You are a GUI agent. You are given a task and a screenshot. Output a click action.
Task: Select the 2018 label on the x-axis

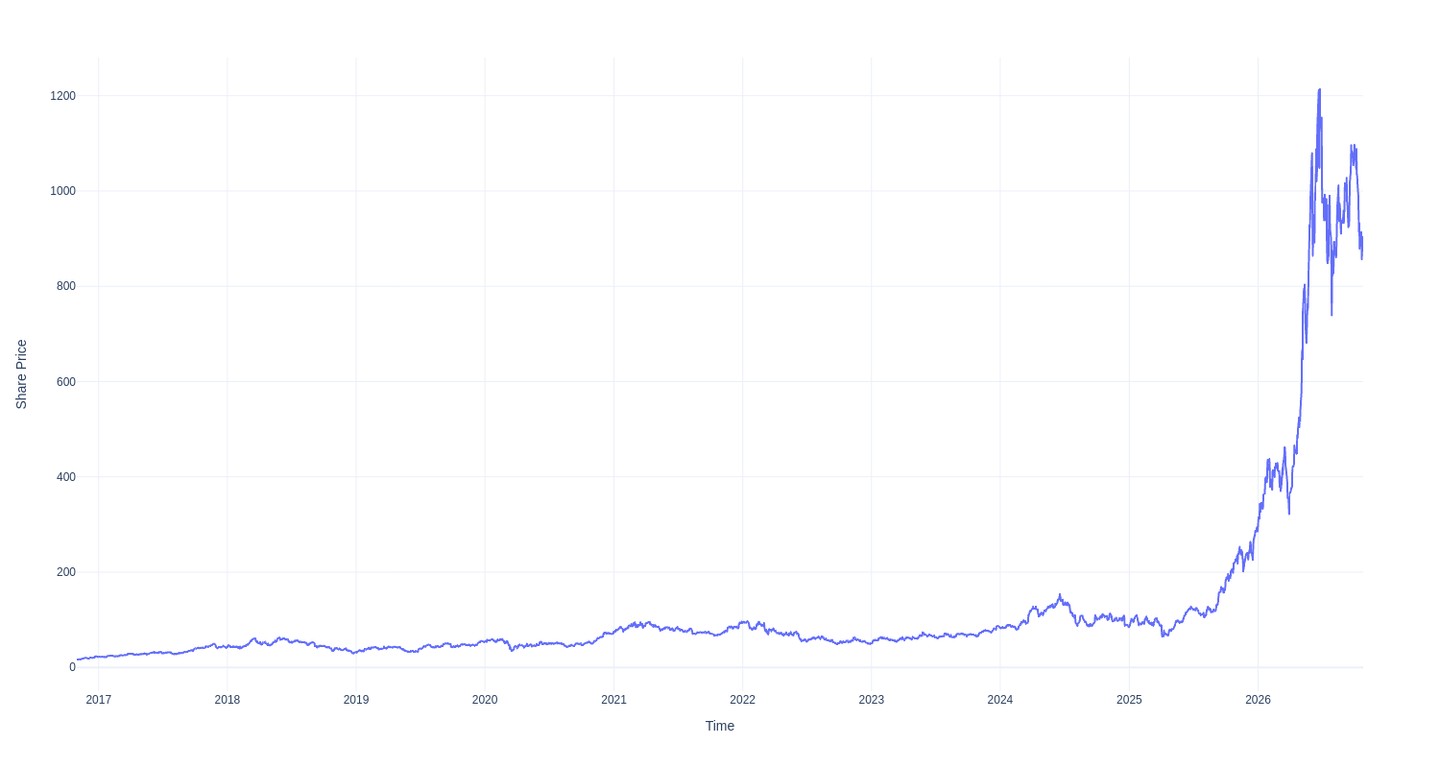227,700
